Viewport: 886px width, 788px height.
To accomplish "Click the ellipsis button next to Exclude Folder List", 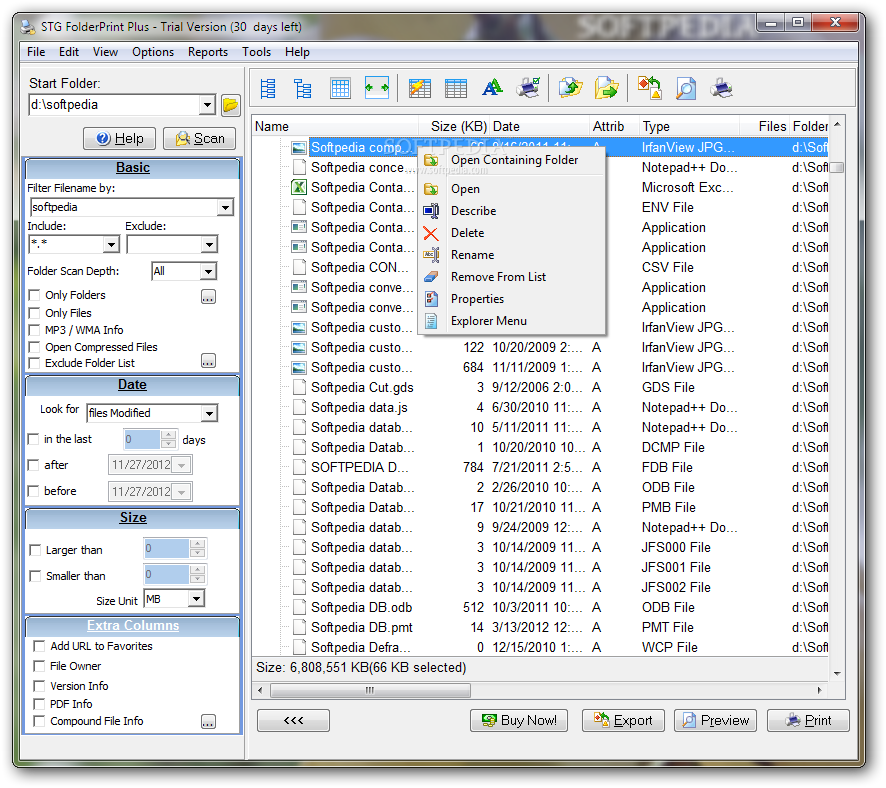I will point(209,360).
